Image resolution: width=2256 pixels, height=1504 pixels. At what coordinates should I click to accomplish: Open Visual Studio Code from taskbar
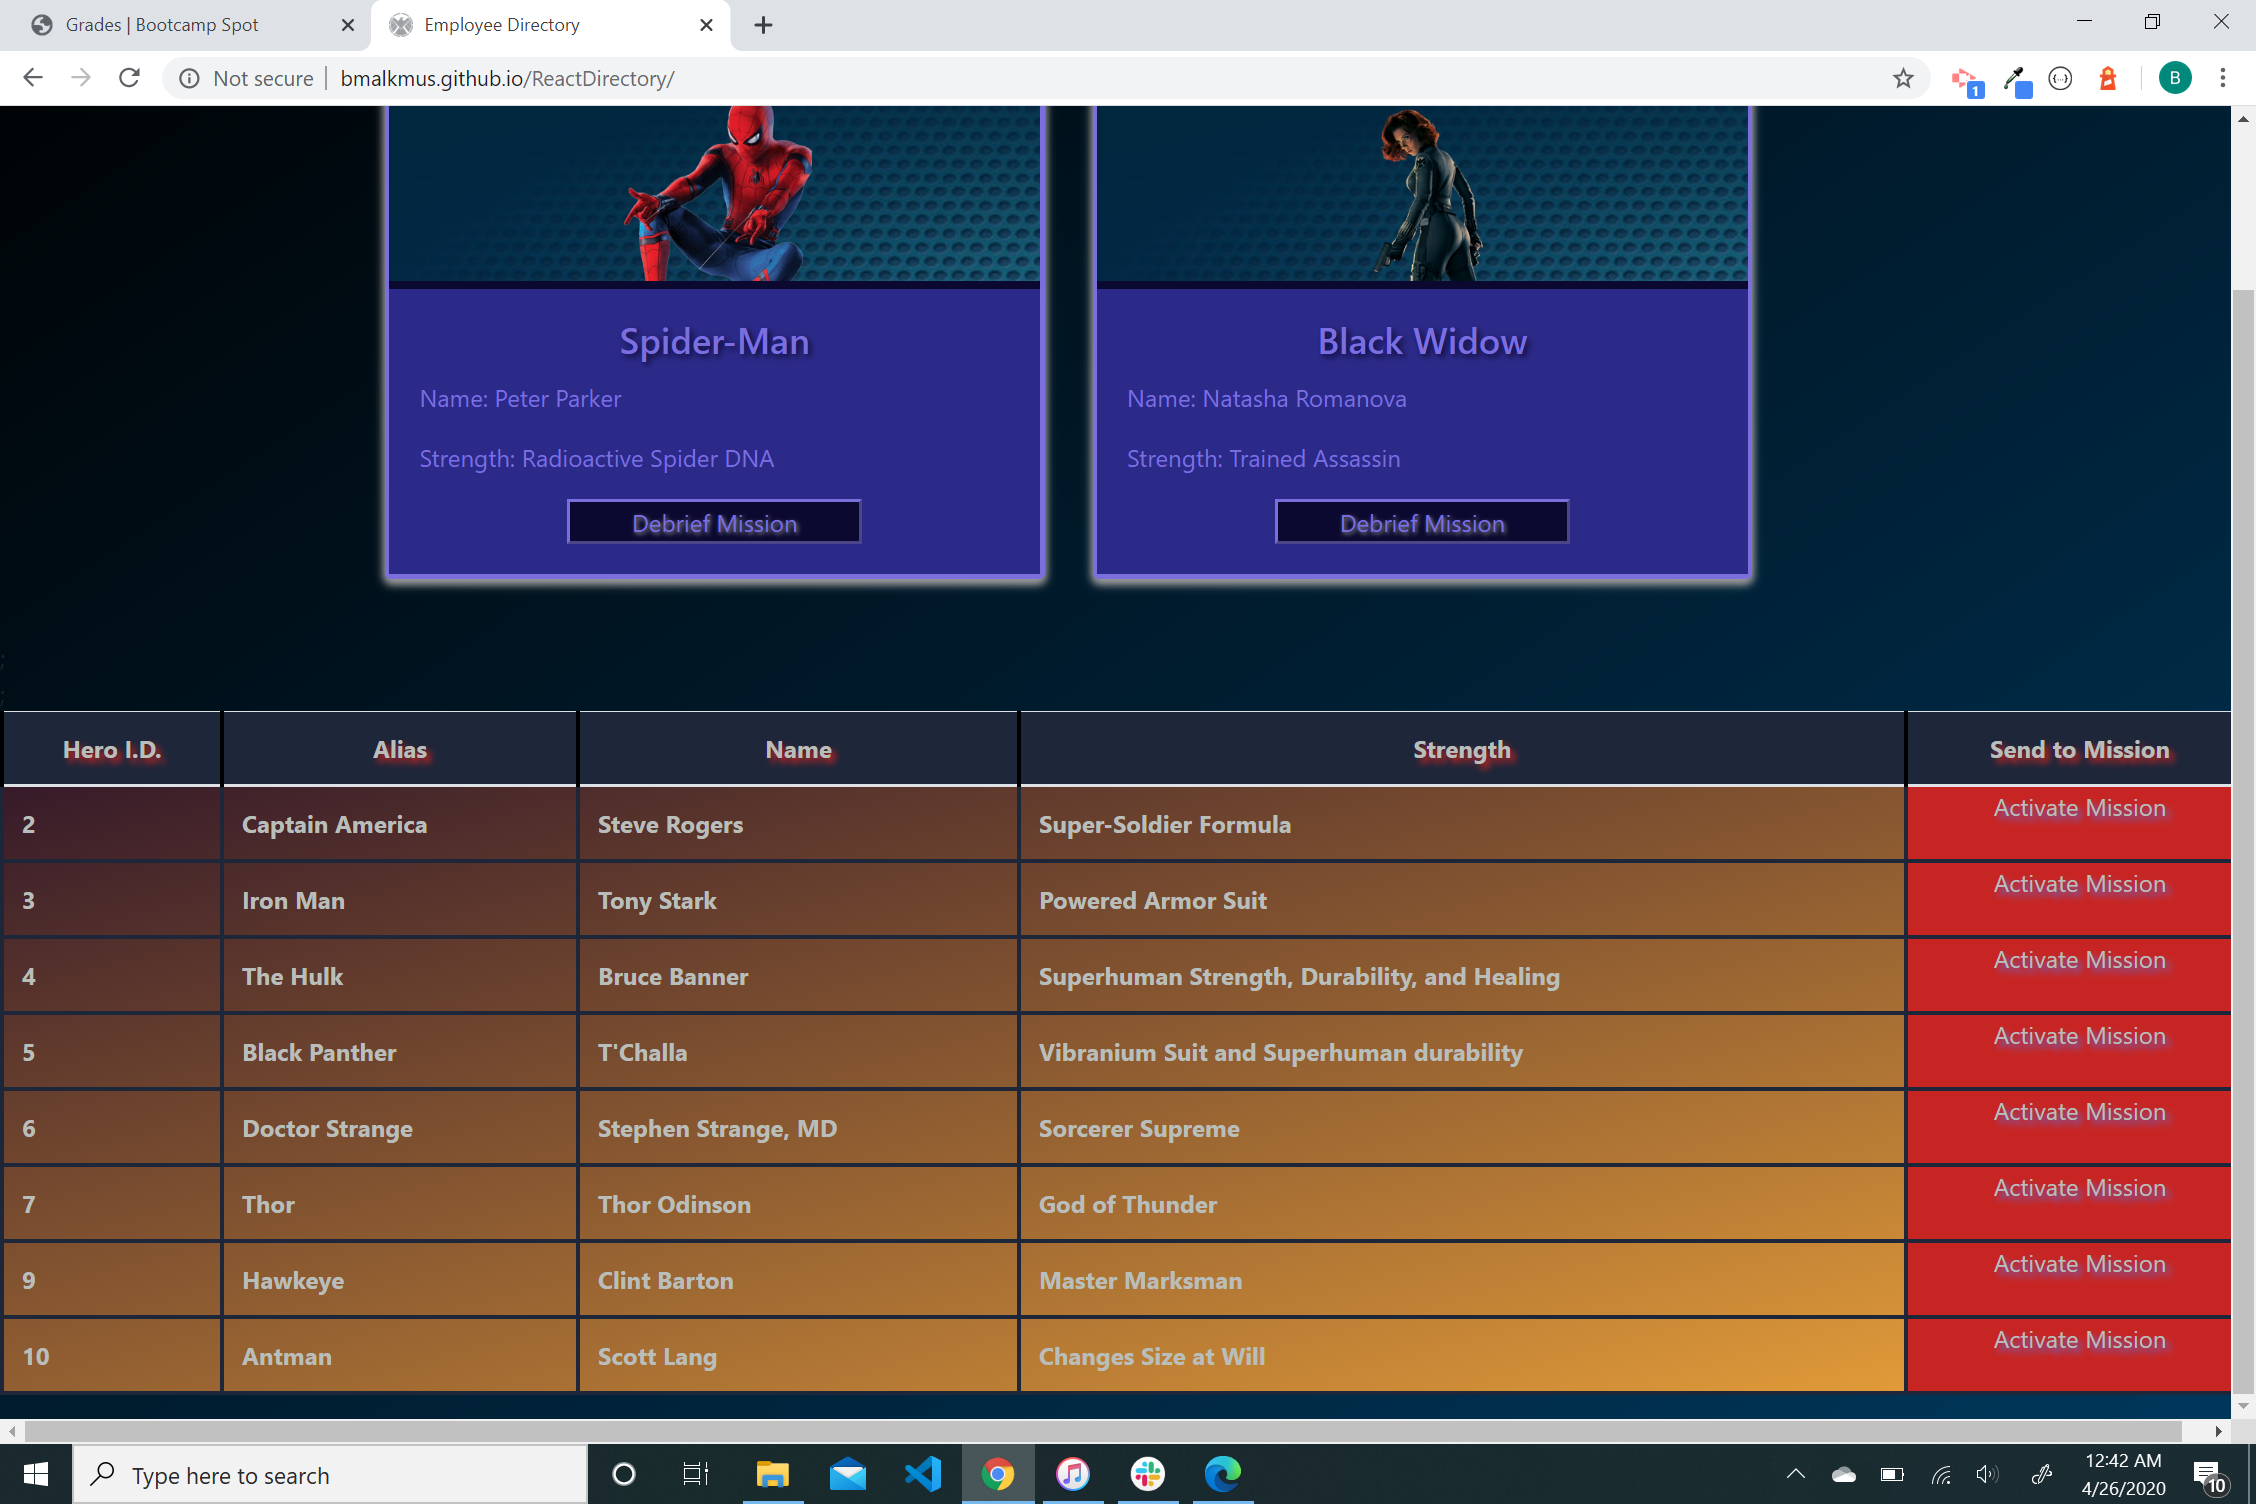click(922, 1474)
